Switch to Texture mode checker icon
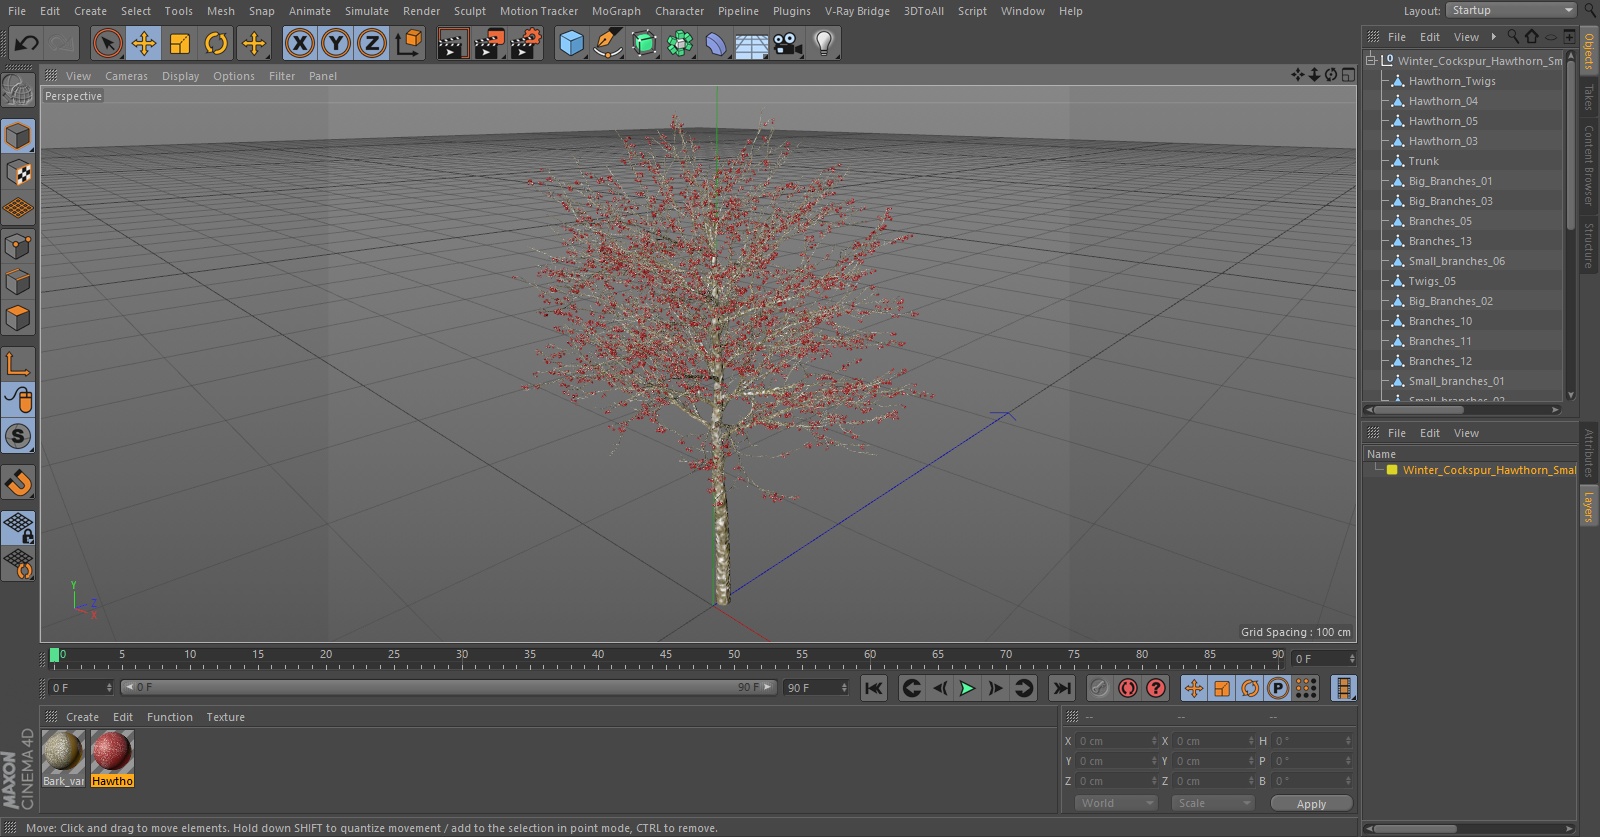The height and width of the screenshot is (837, 1600). pyautogui.click(x=18, y=173)
